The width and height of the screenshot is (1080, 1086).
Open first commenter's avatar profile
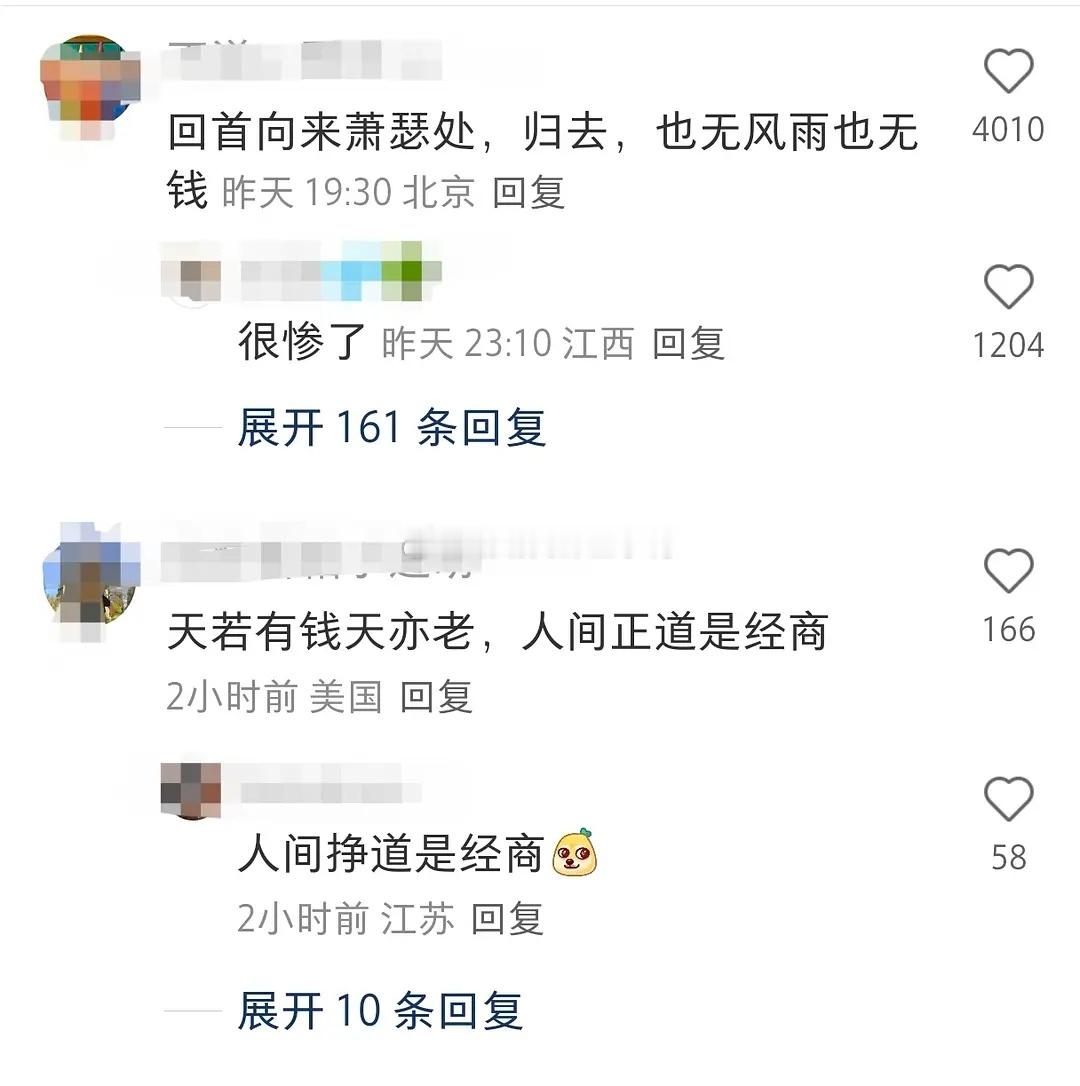pyautogui.click(x=89, y=87)
